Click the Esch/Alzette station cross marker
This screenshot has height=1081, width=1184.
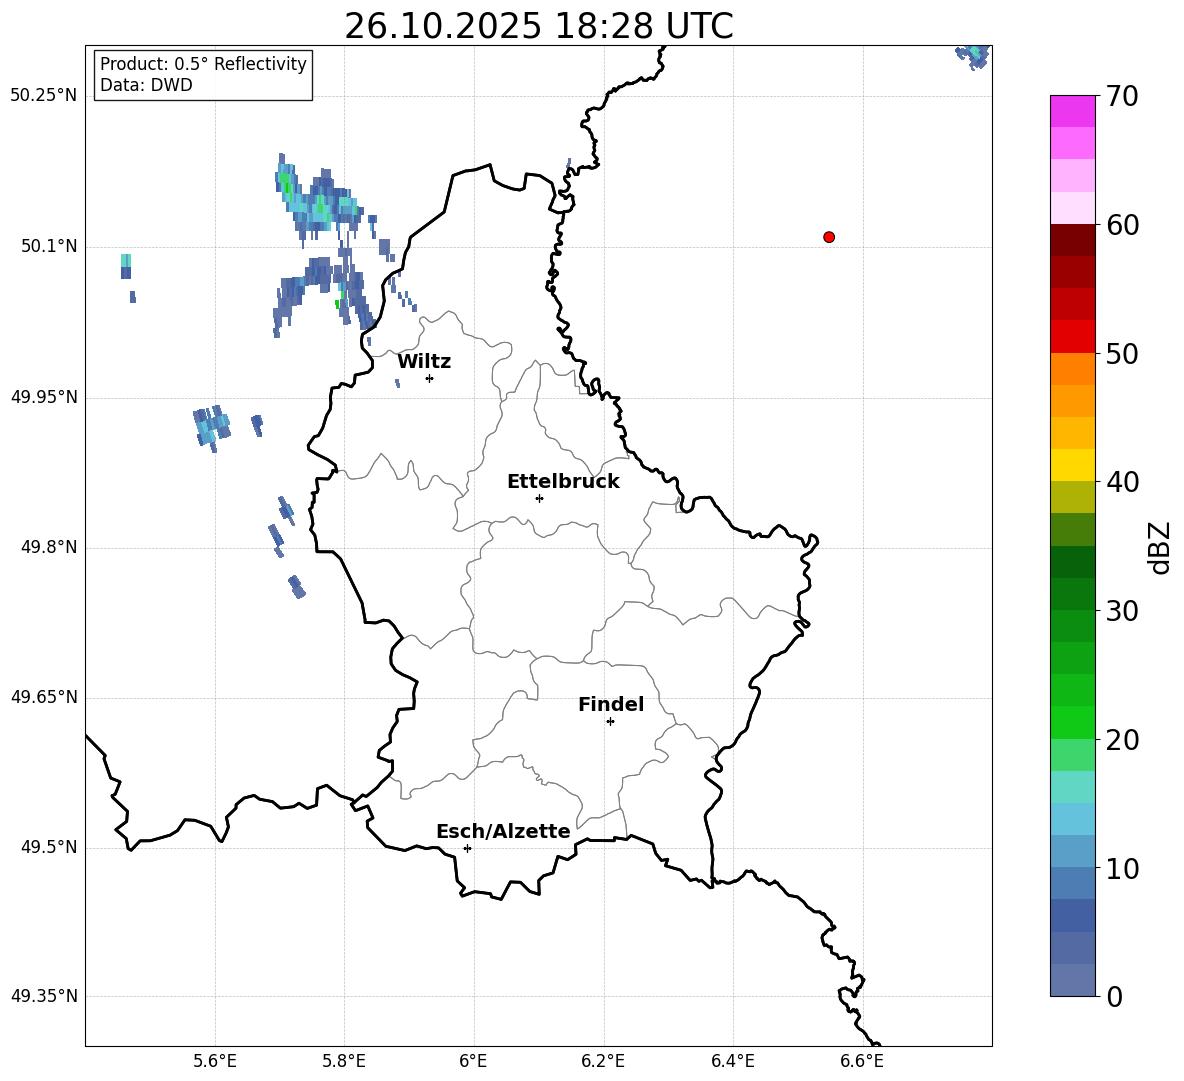point(467,848)
